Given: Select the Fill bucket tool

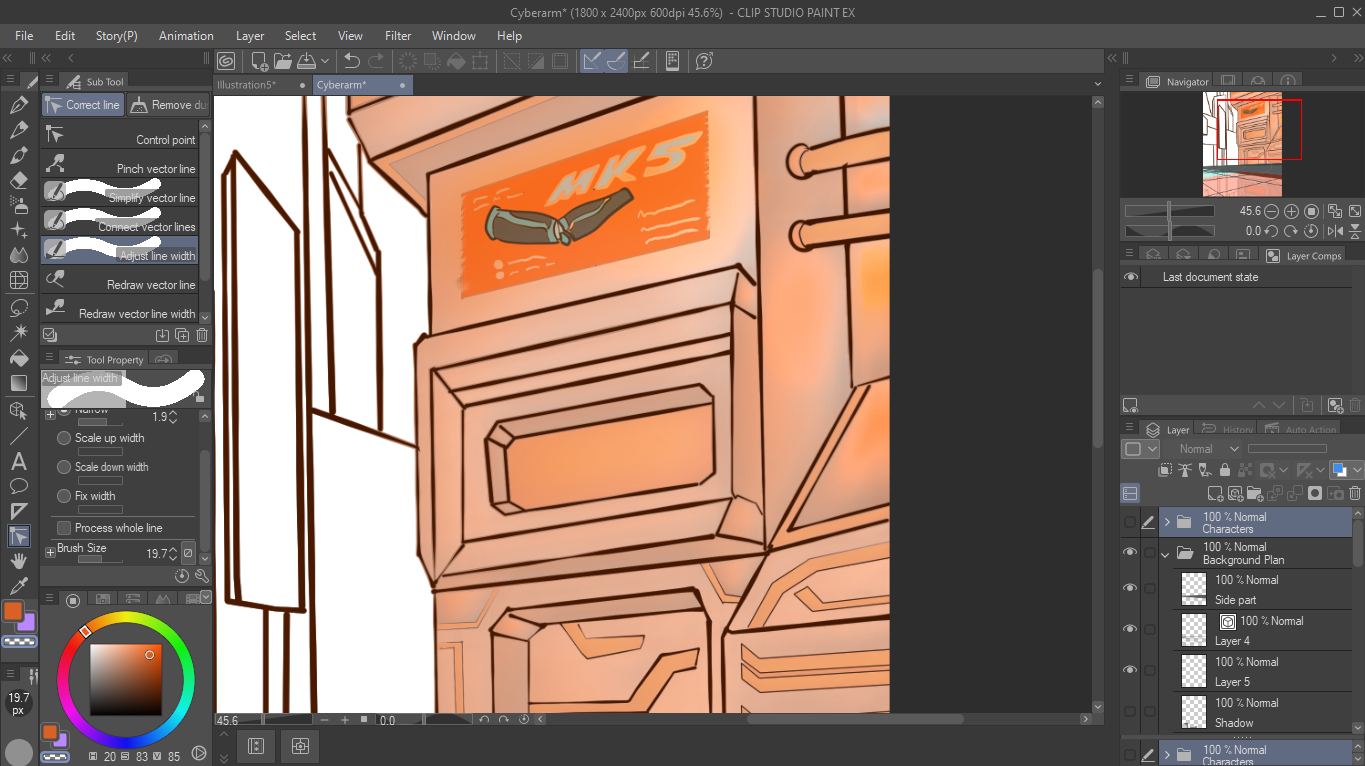Looking at the screenshot, I should (18, 358).
